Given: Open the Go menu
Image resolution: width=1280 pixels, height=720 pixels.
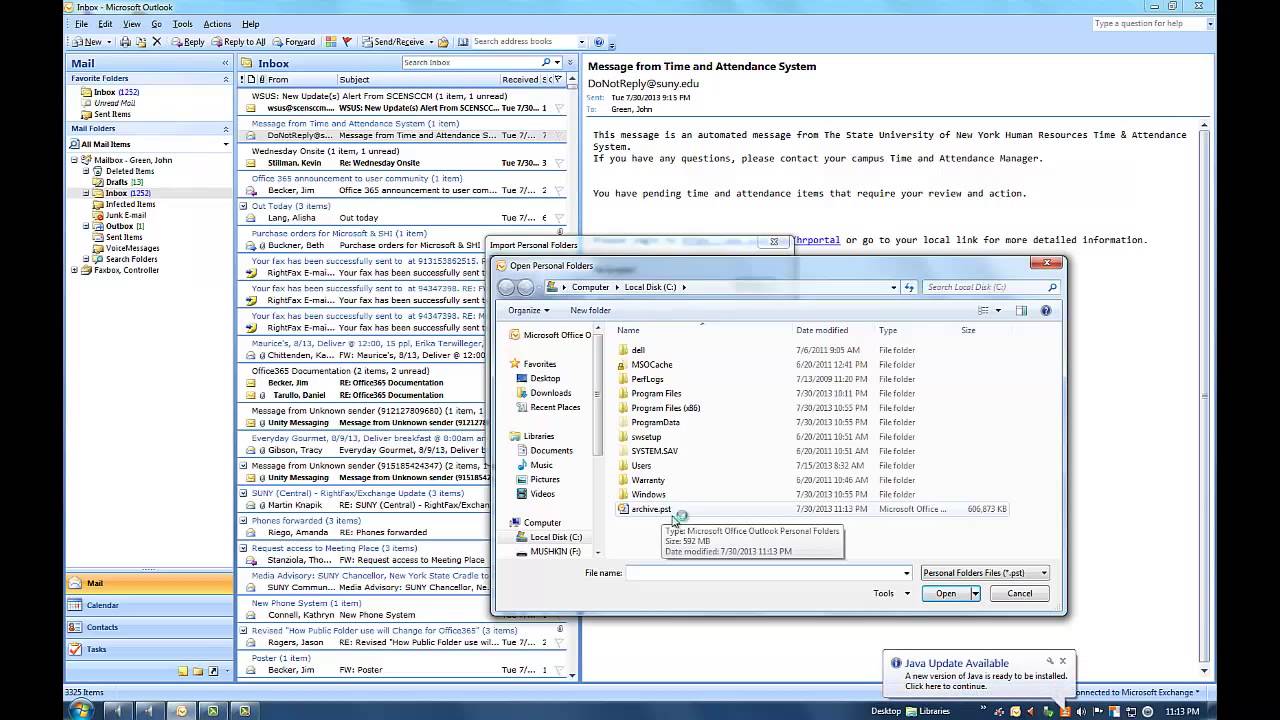Looking at the screenshot, I should [x=157, y=24].
